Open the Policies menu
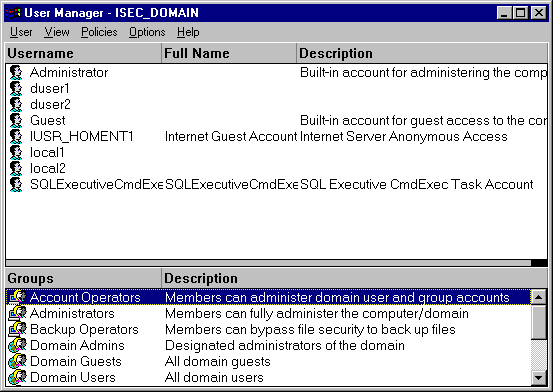 pyautogui.click(x=99, y=32)
